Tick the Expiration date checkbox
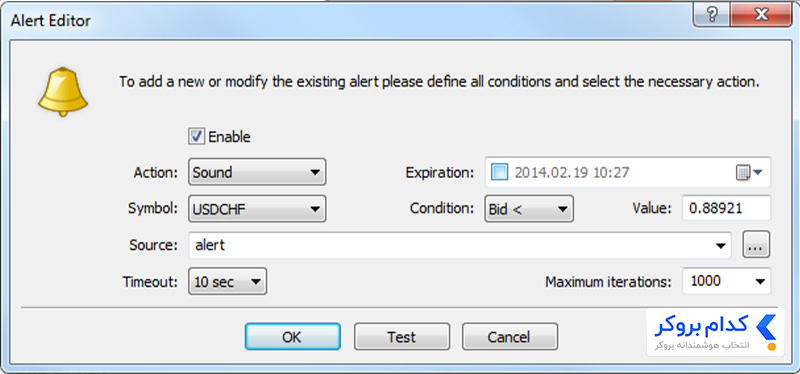This screenshot has width=800, height=374. click(x=499, y=172)
